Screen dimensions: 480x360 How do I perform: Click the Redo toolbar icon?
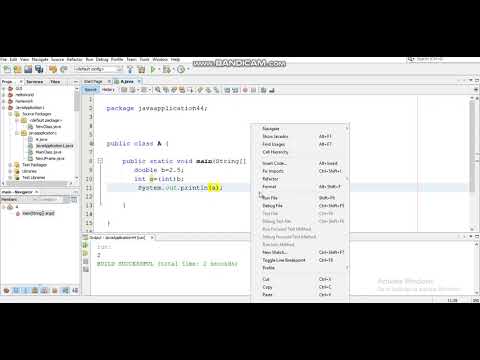[x=64, y=69]
